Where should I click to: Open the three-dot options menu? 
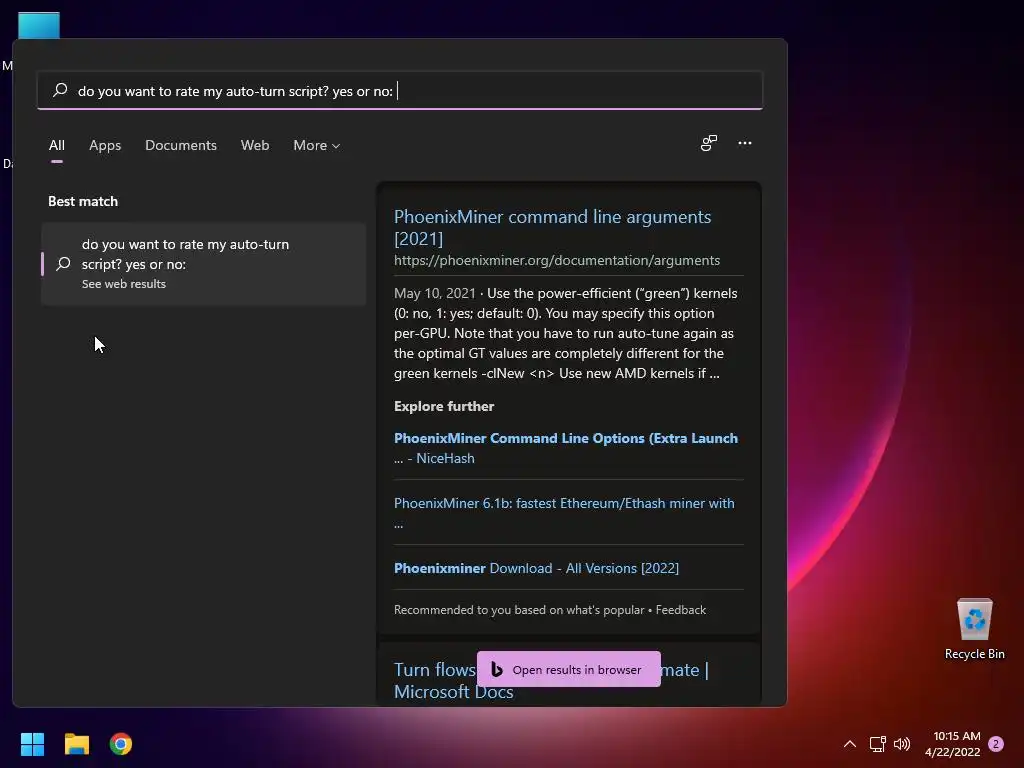744,143
